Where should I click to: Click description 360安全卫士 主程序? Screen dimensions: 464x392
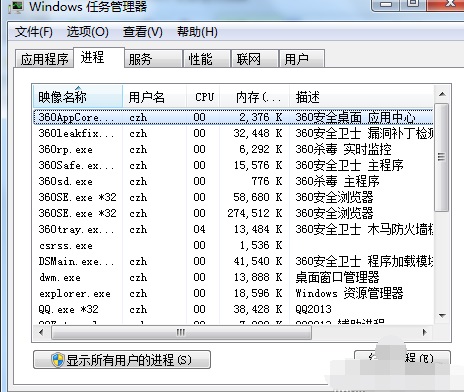point(349,165)
